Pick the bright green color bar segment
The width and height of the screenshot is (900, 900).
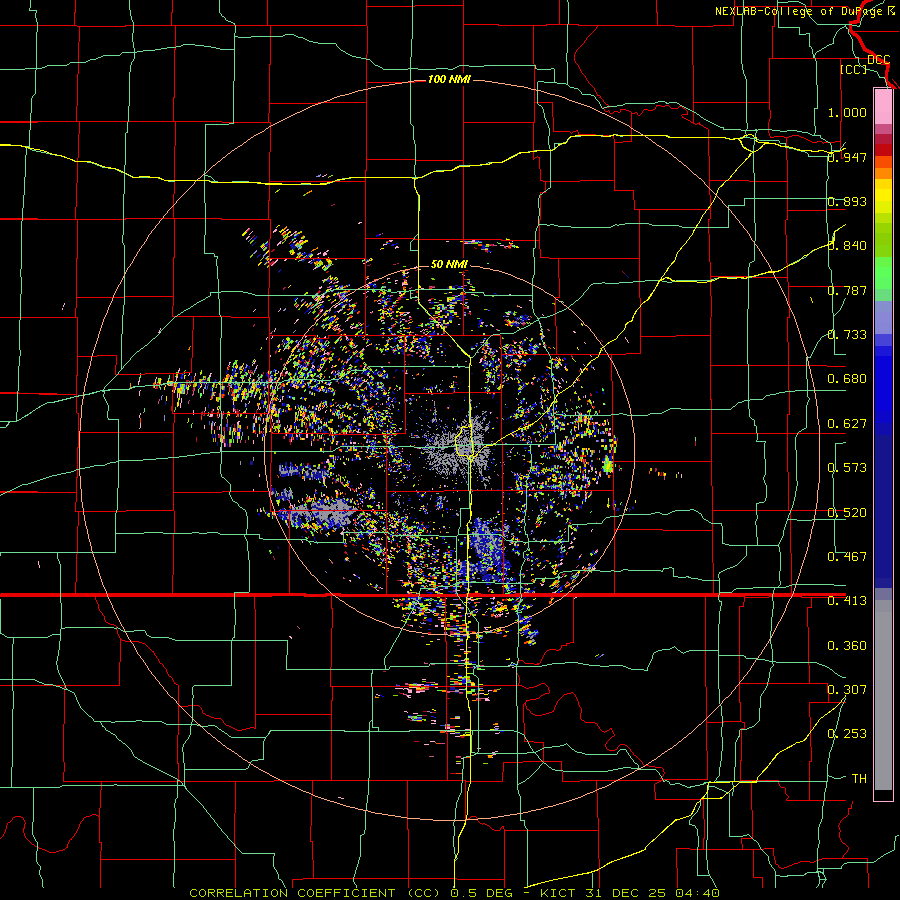(883, 273)
